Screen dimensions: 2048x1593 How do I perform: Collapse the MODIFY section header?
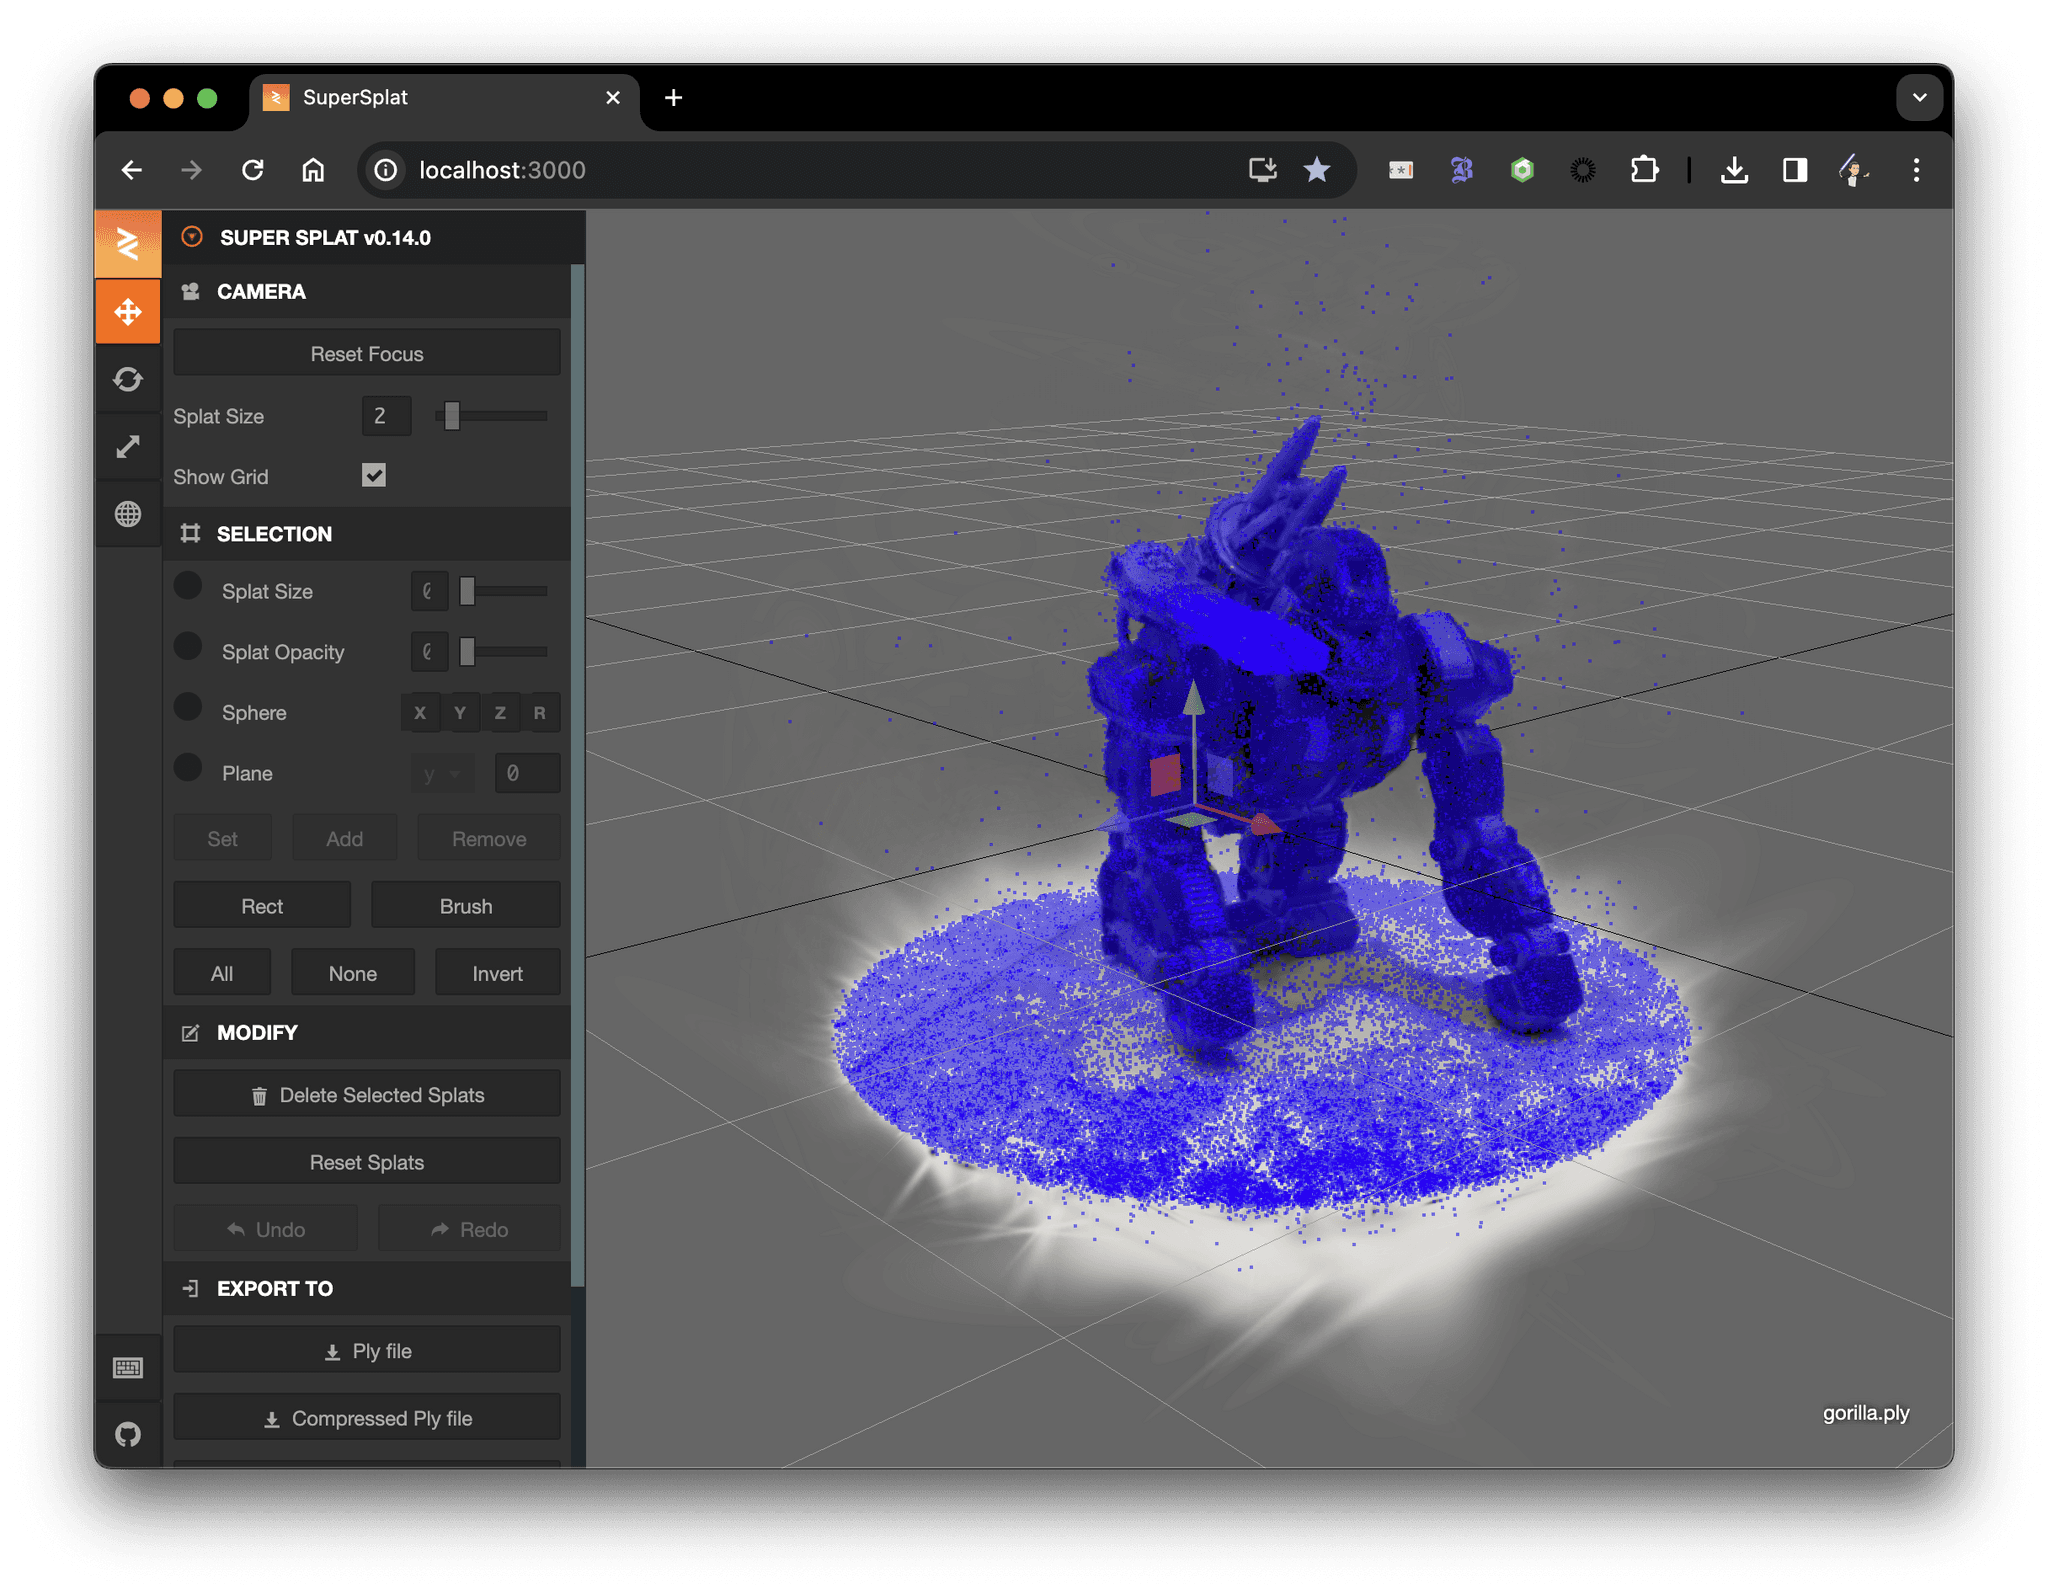(367, 1033)
